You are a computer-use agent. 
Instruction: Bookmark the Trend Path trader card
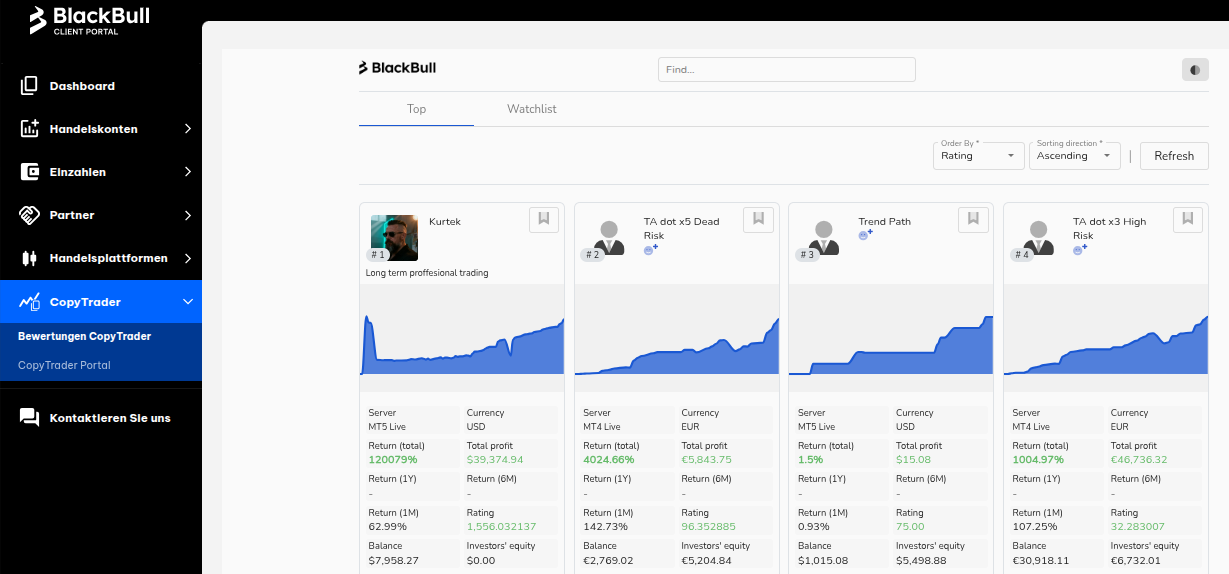973,219
